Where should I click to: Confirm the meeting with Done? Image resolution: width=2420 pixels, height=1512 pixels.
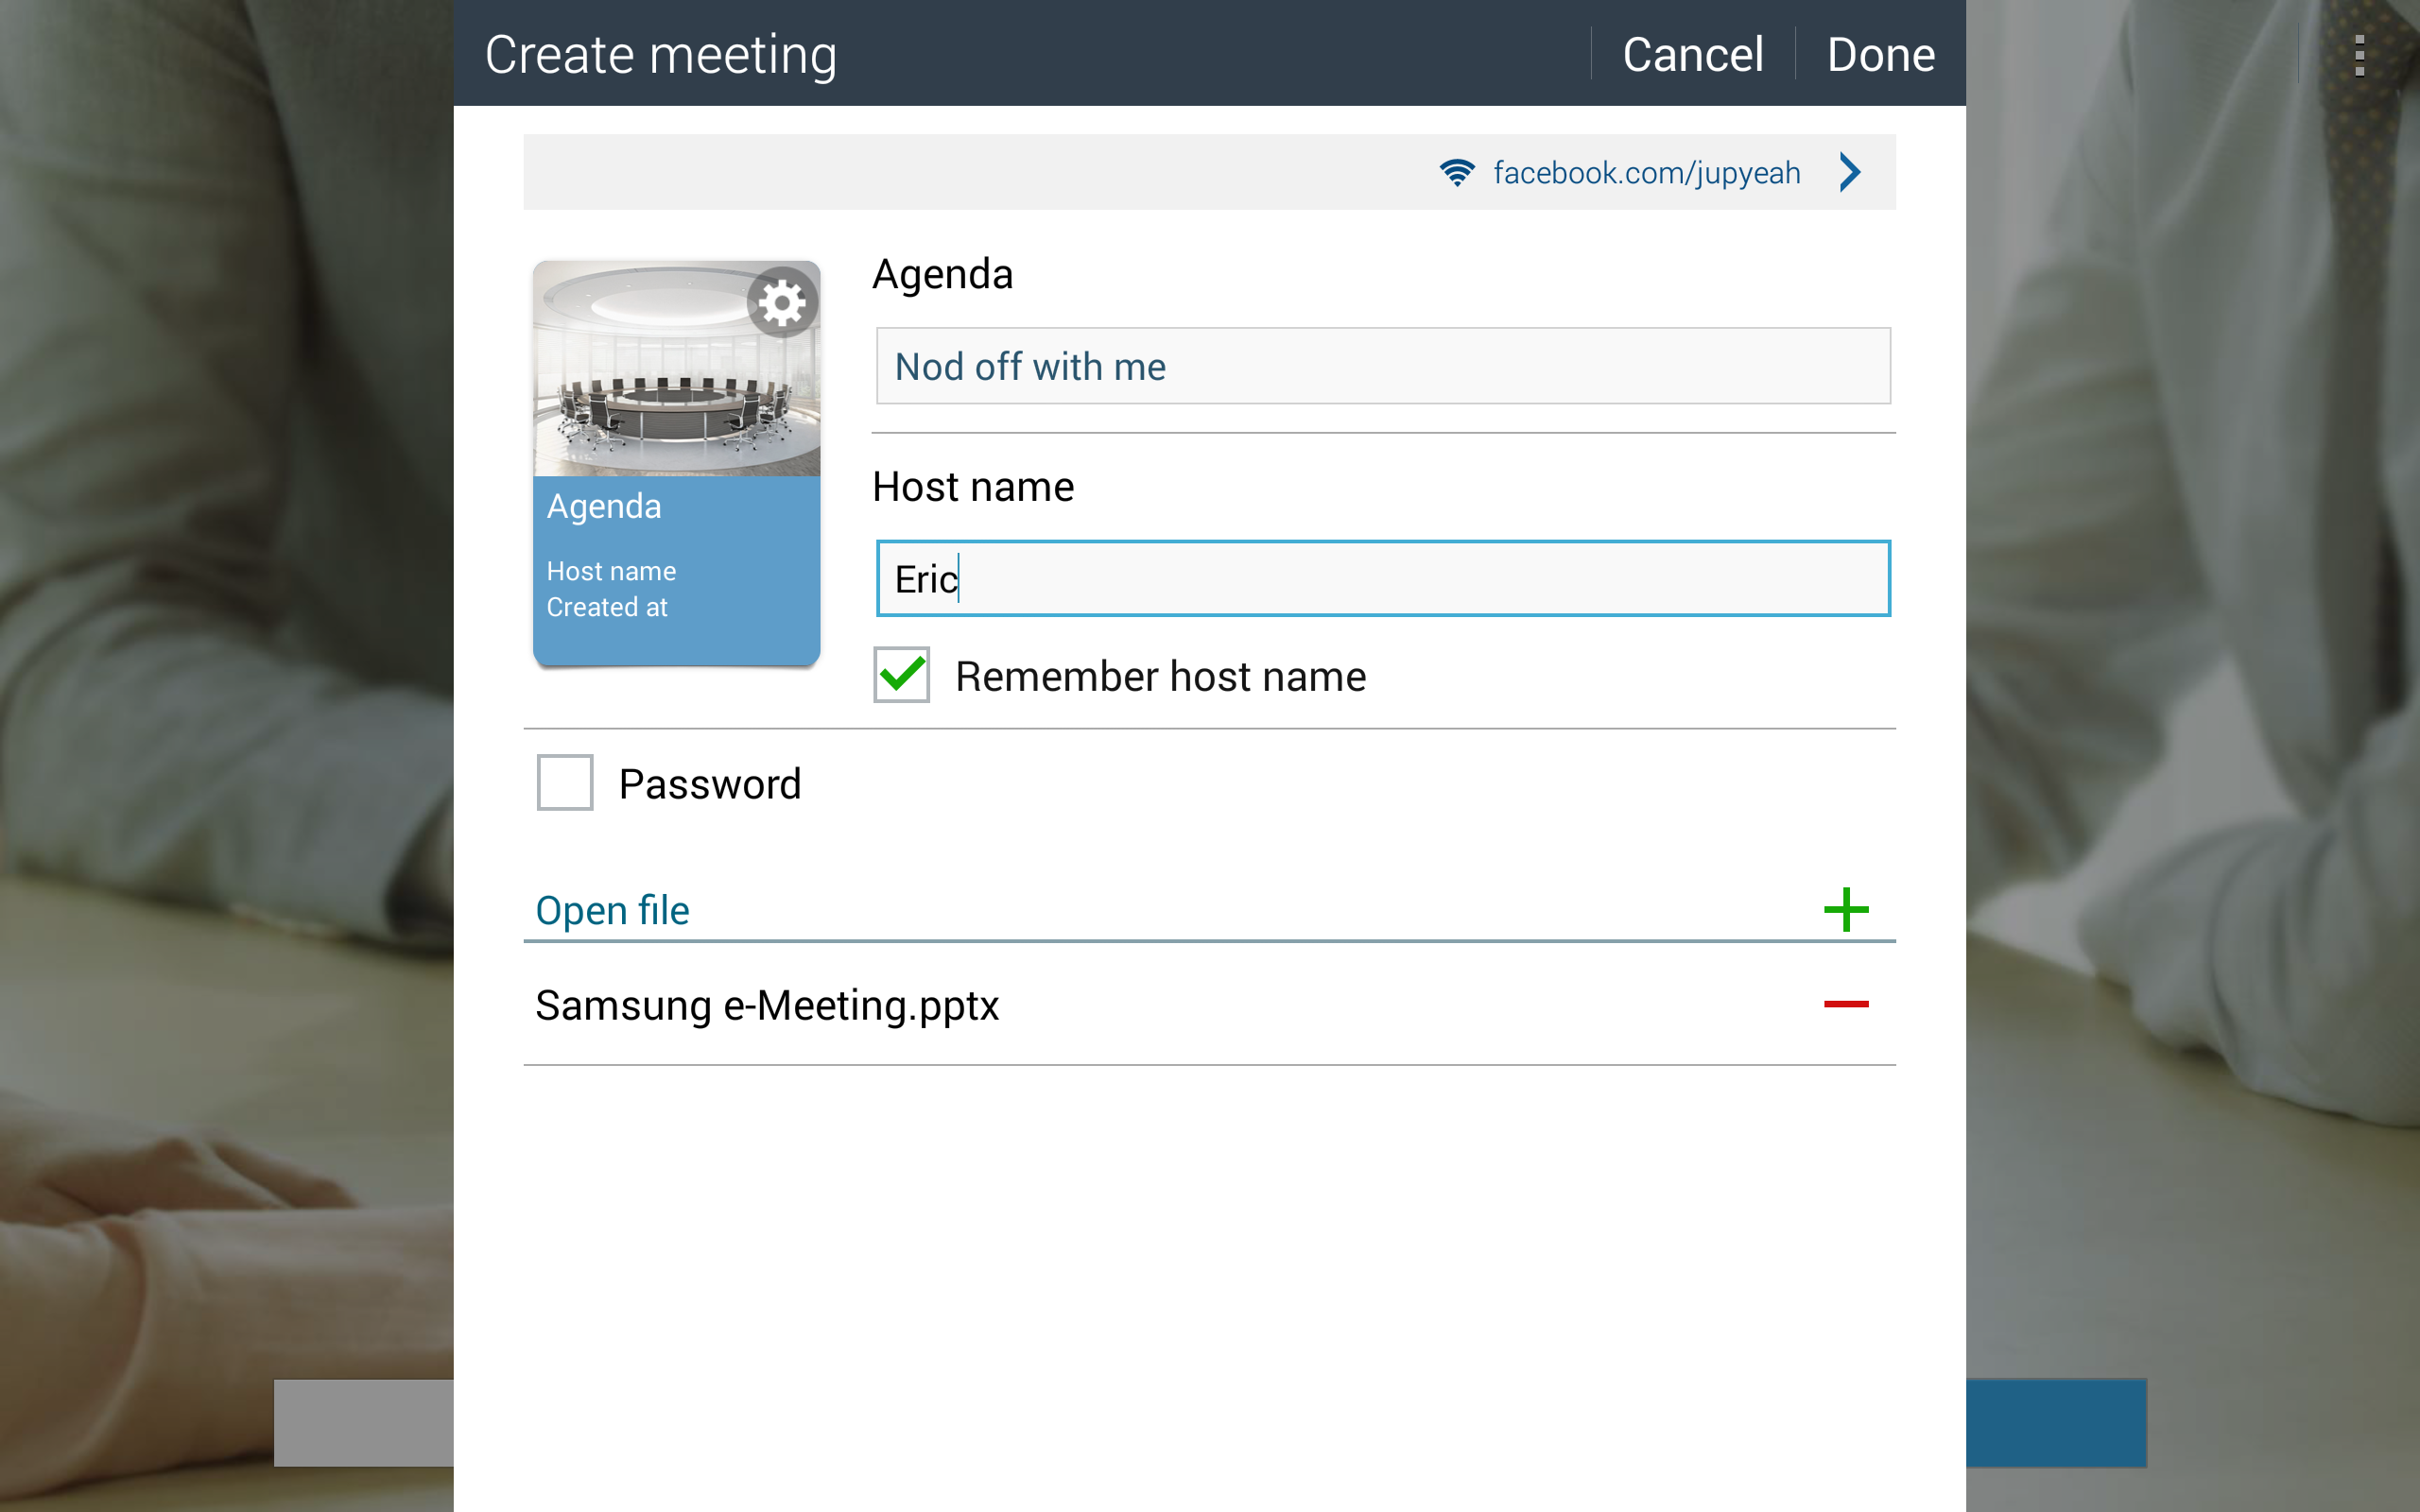click(1880, 54)
